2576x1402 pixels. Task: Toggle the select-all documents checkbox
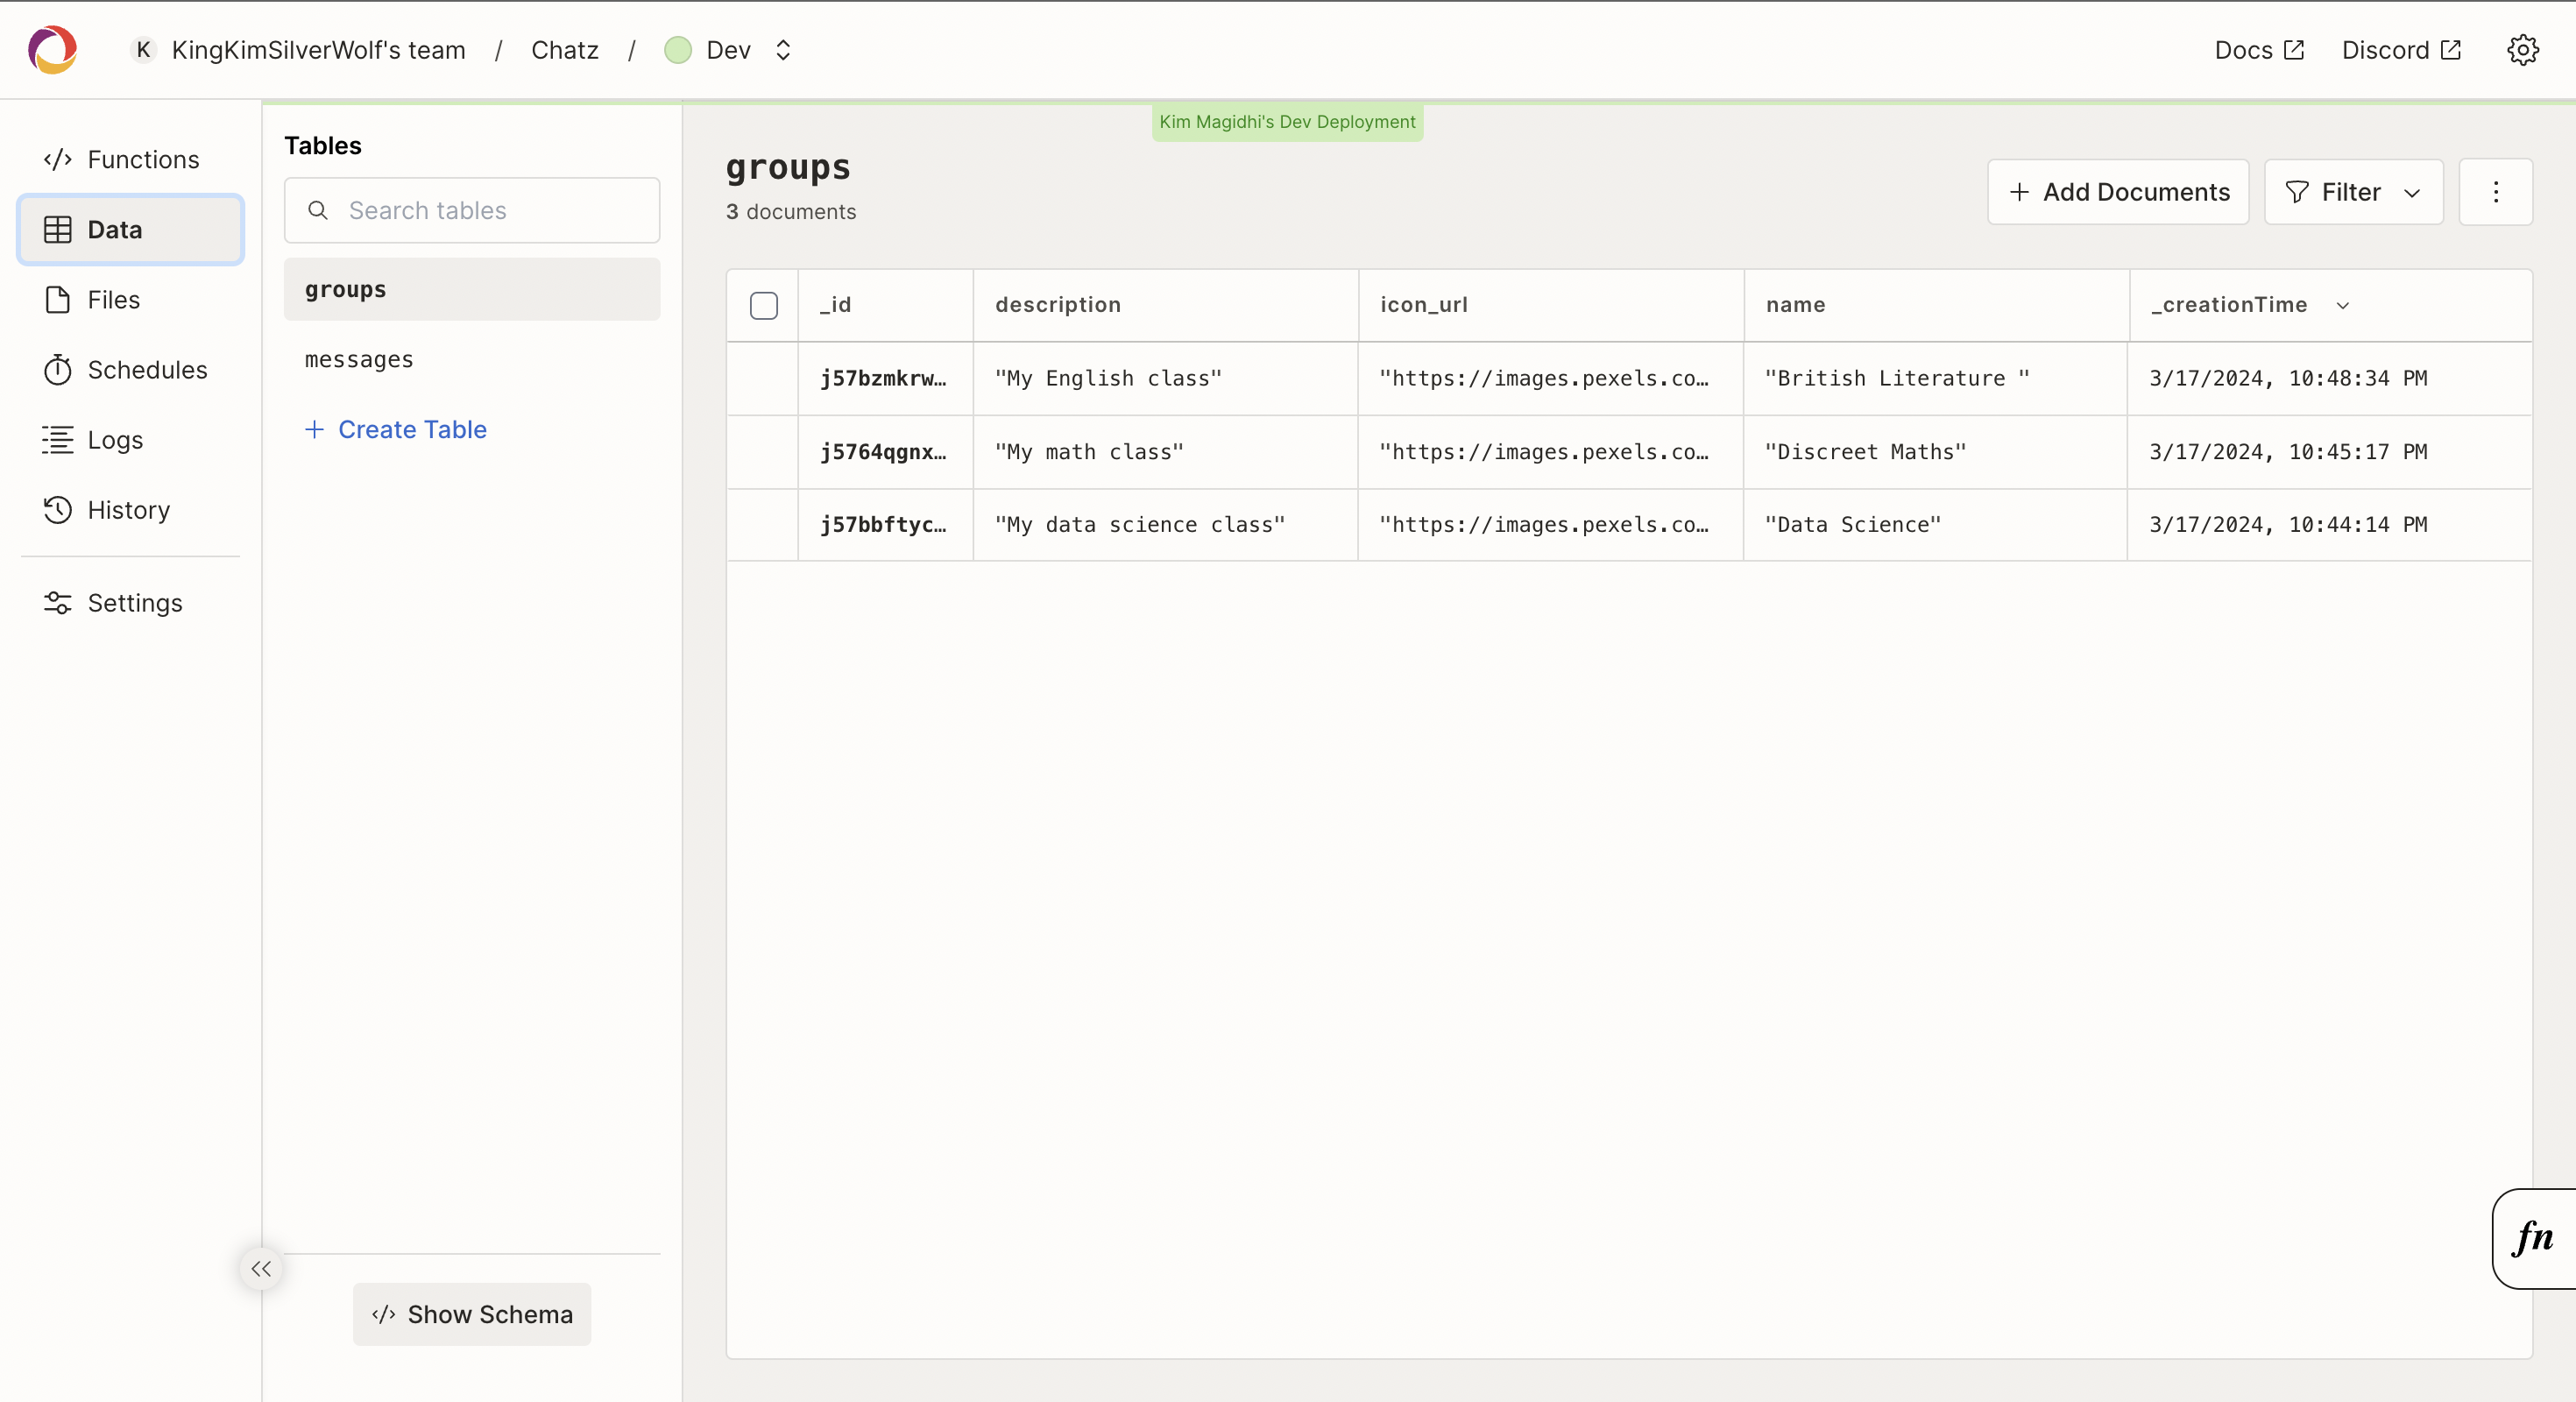[x=763, y=305]
